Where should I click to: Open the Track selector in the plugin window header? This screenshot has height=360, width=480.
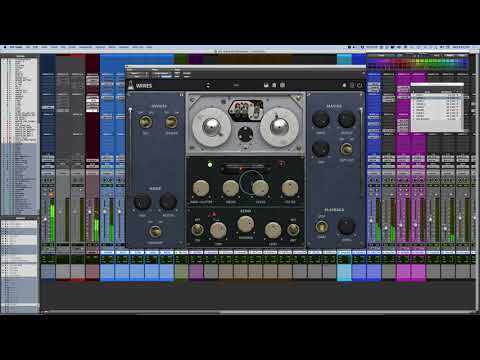[x=138, y=73]
